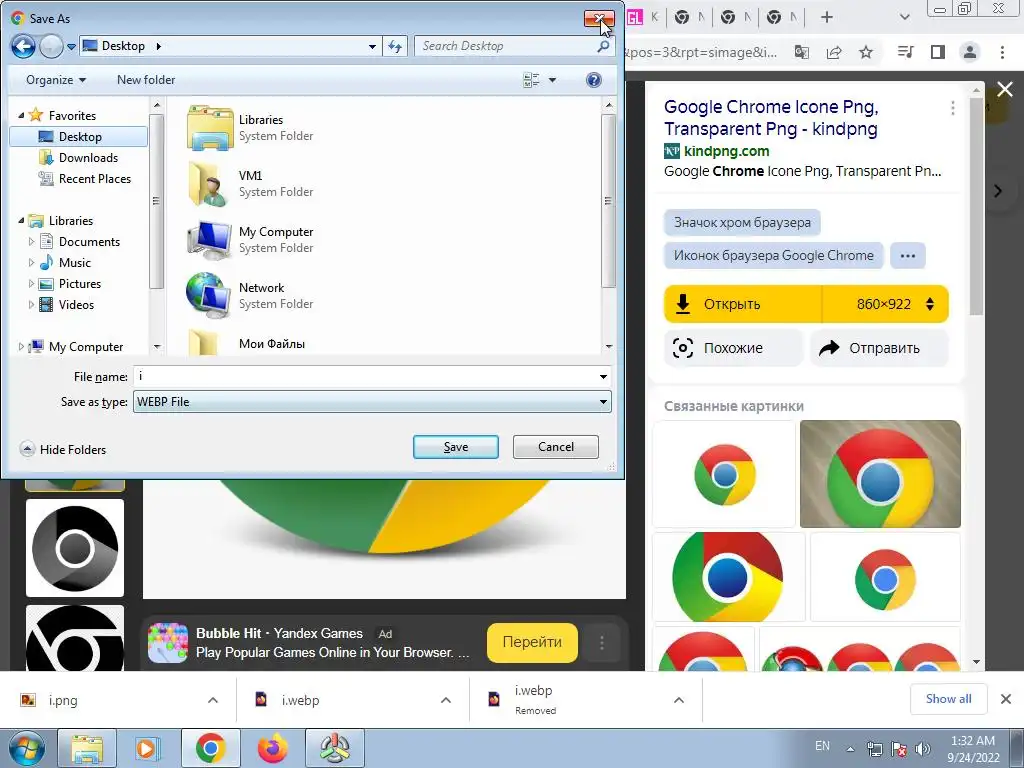The width and height of the screenshot is (1024, 768).
Task: Collapse the Favorites tree group
Action: 22,115
